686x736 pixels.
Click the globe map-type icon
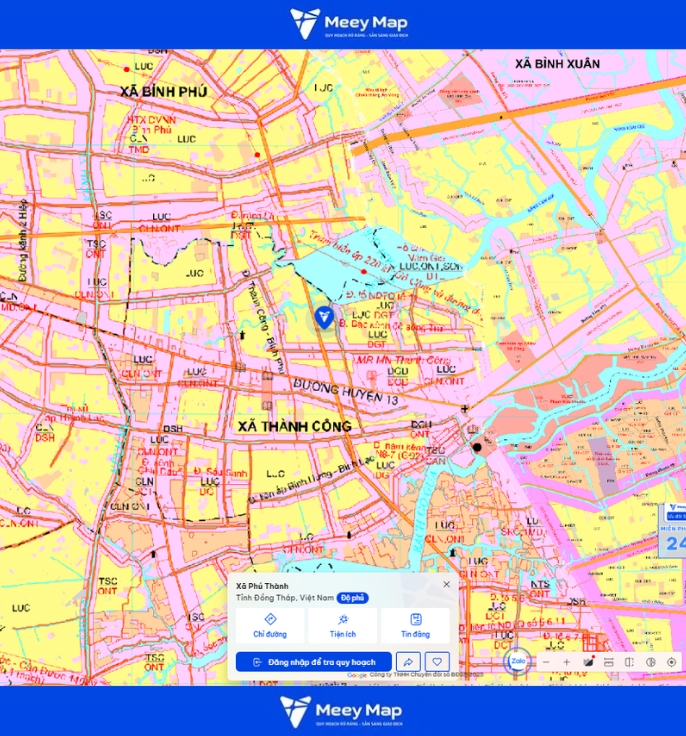tap(650, 662)
